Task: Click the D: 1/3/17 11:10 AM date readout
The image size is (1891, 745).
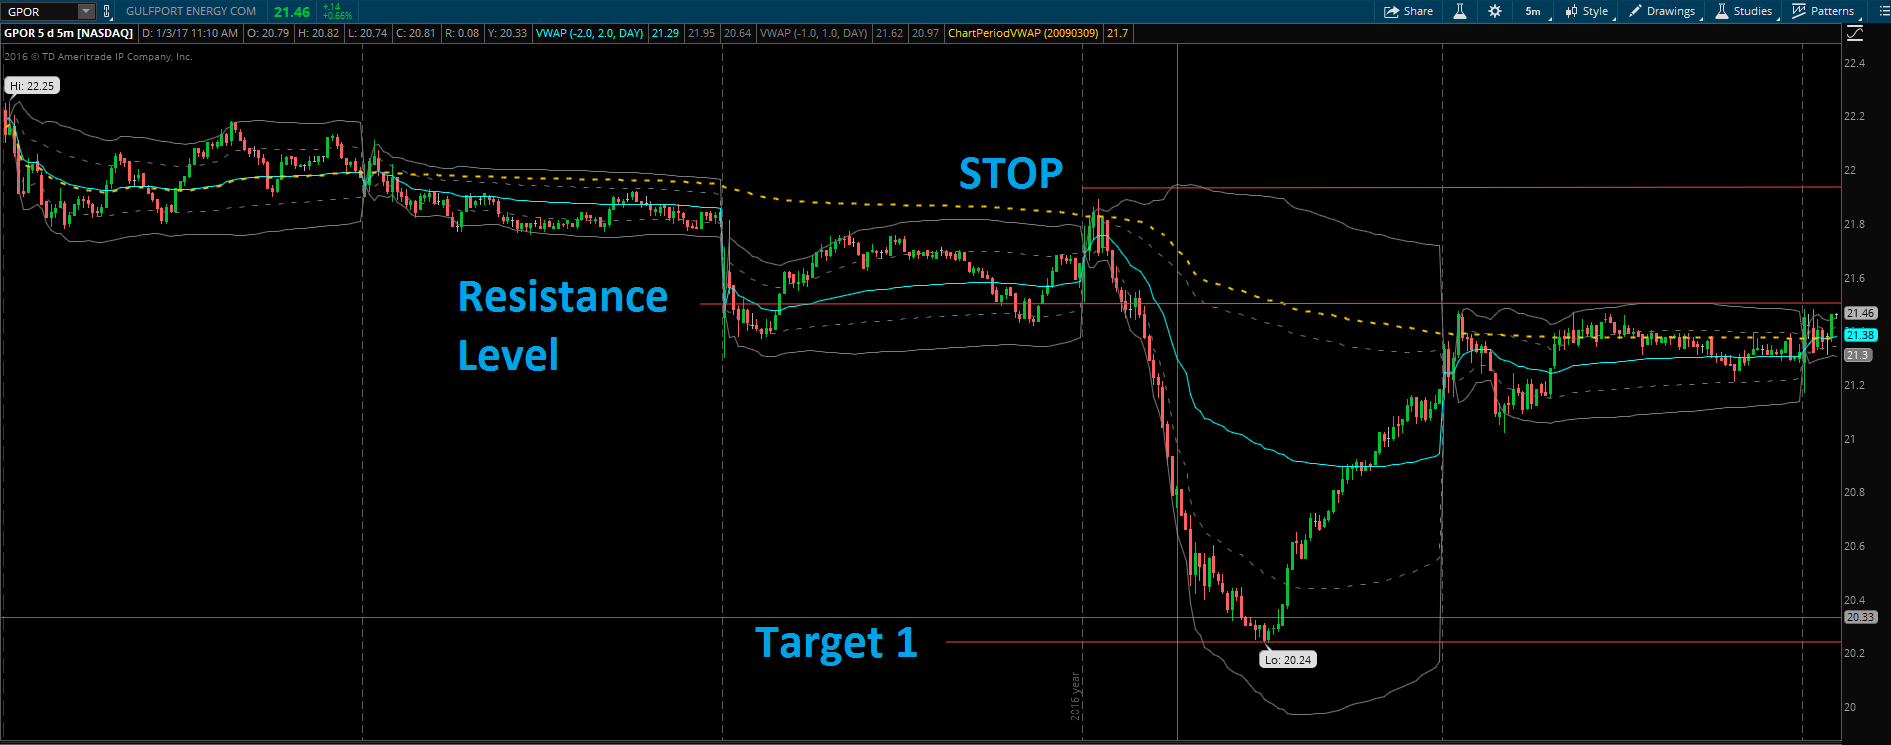Action: [x=190, y=33]
